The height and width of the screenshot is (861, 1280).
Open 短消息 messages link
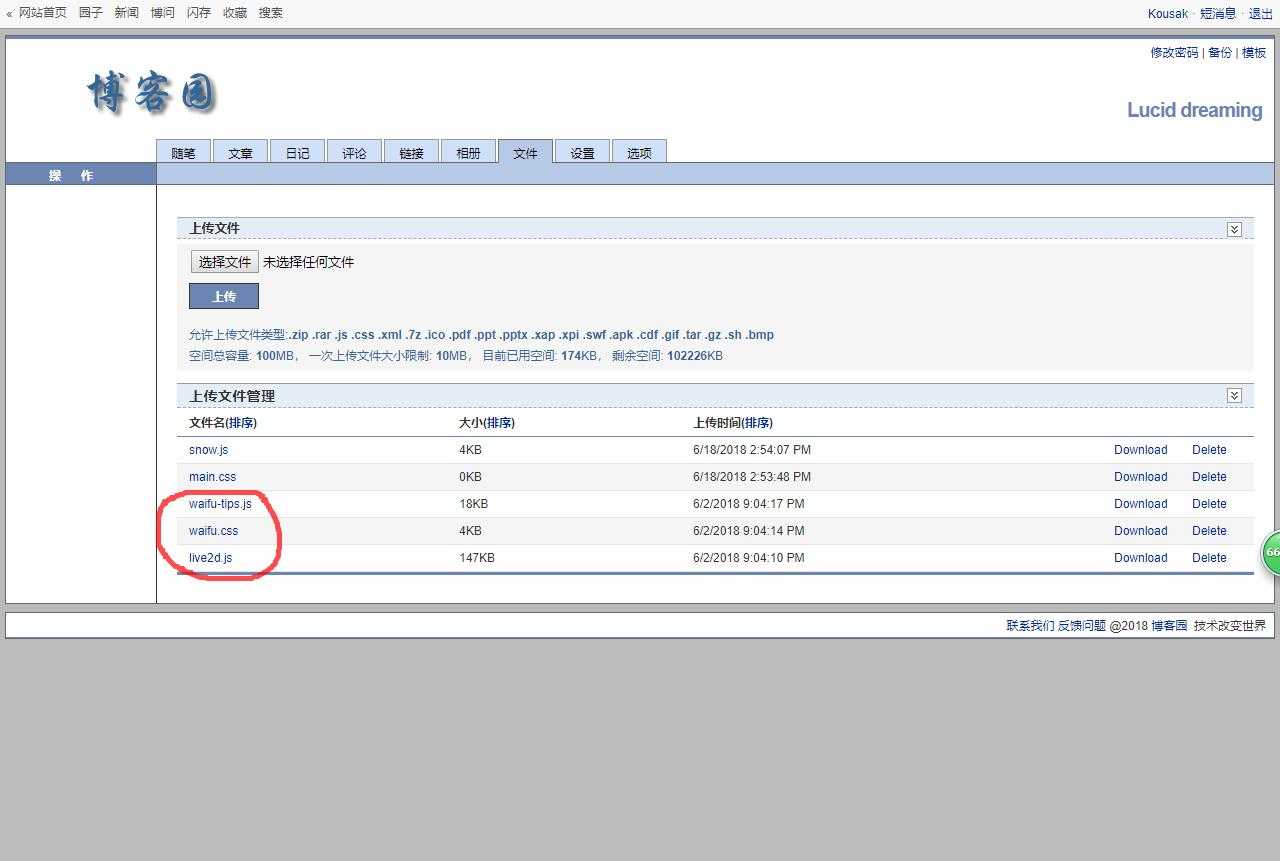(x=1218, y=14)
